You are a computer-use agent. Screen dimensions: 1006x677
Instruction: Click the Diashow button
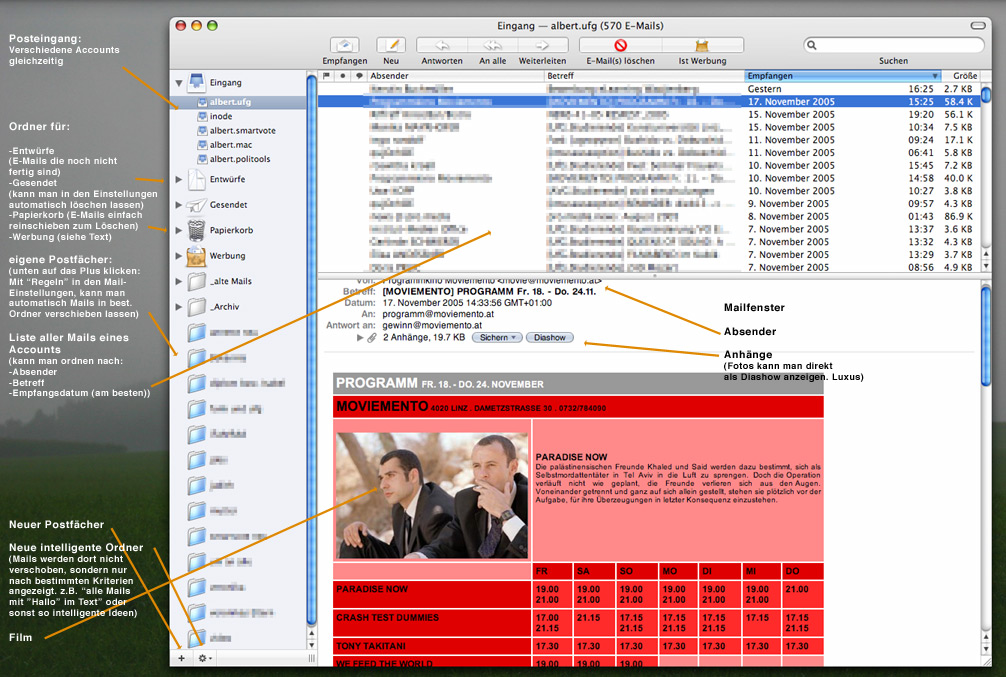tap(550, 338)
